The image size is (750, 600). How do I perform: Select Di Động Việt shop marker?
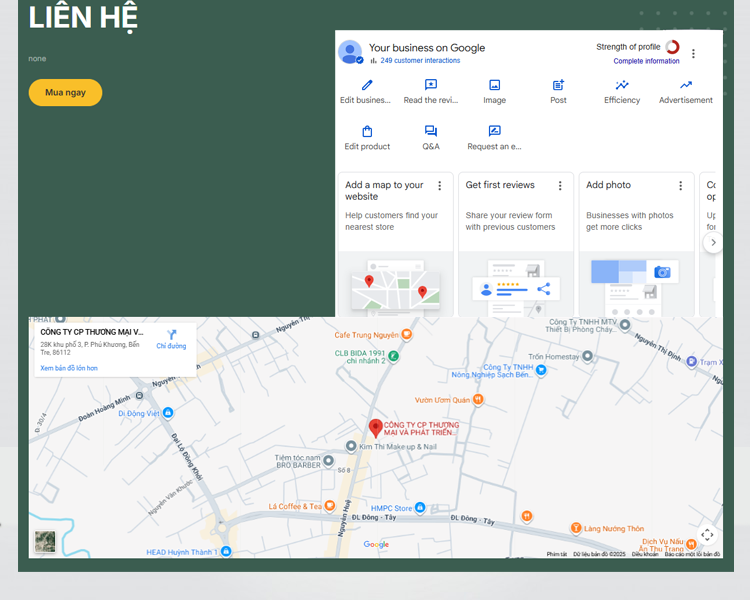click(168, 412)
